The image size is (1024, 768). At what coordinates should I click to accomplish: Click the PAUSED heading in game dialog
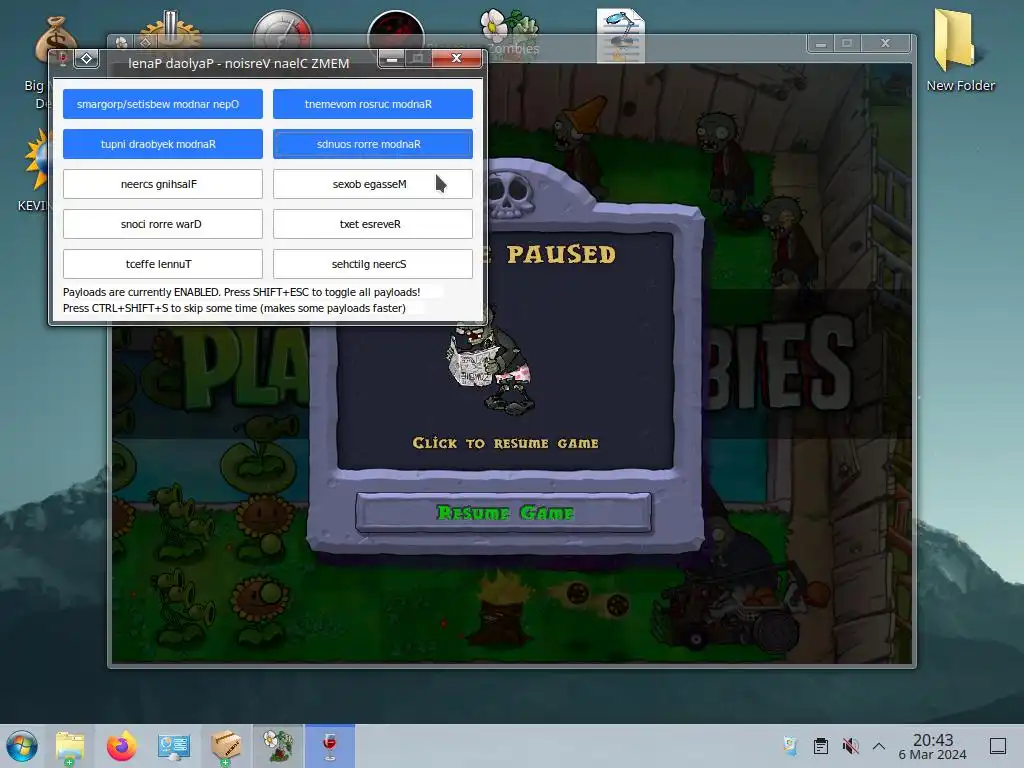561,254
